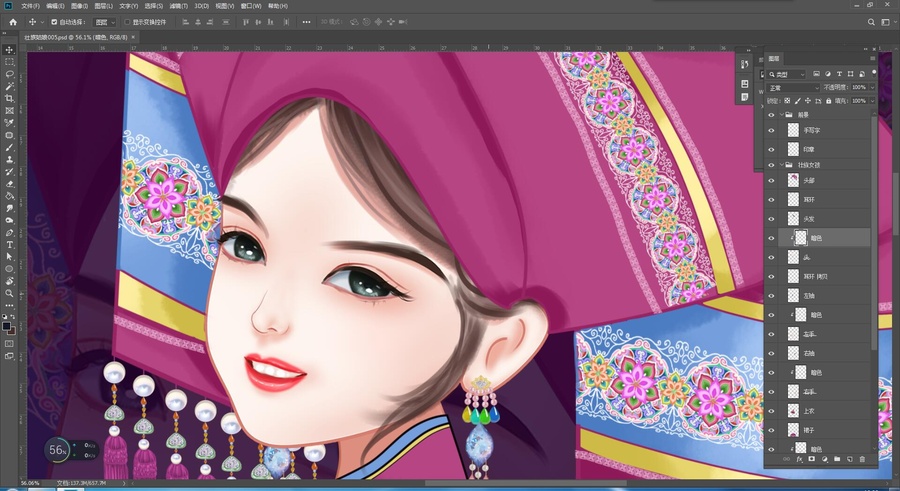900x491 pixels.
Task: Enable the 显示变换控件 checkbox
Action: (127, 22)
